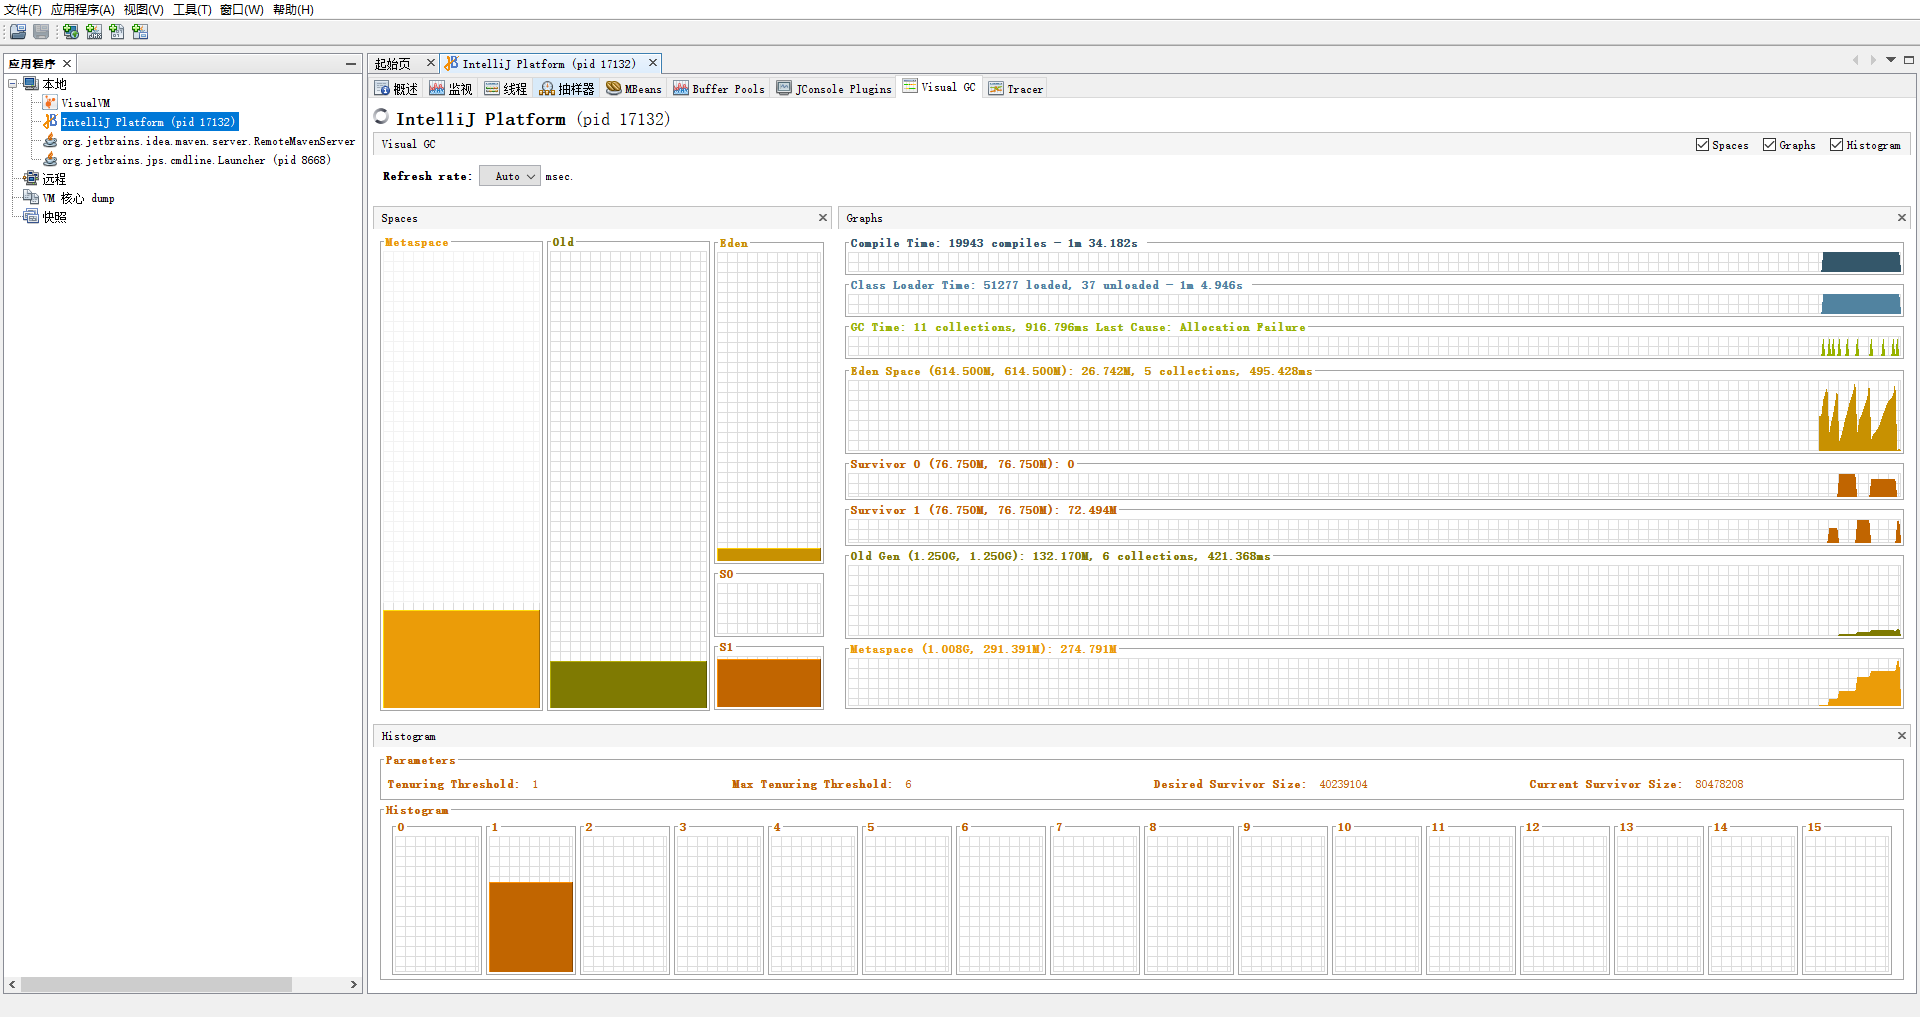
Task: Minimize the 应用程序 panel
Action: 351,63
